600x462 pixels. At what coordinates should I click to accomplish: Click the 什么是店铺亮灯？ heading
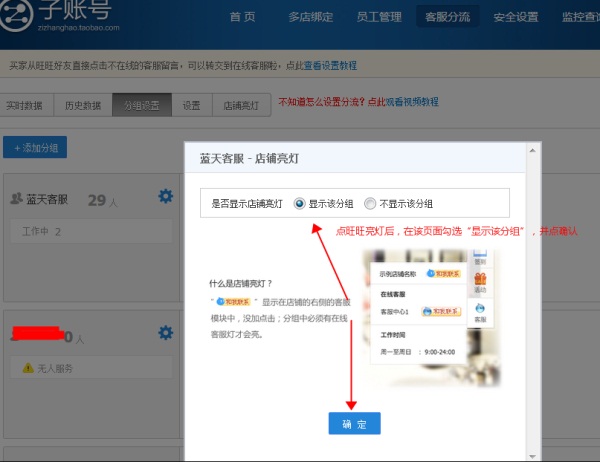[x=241, y=283]
